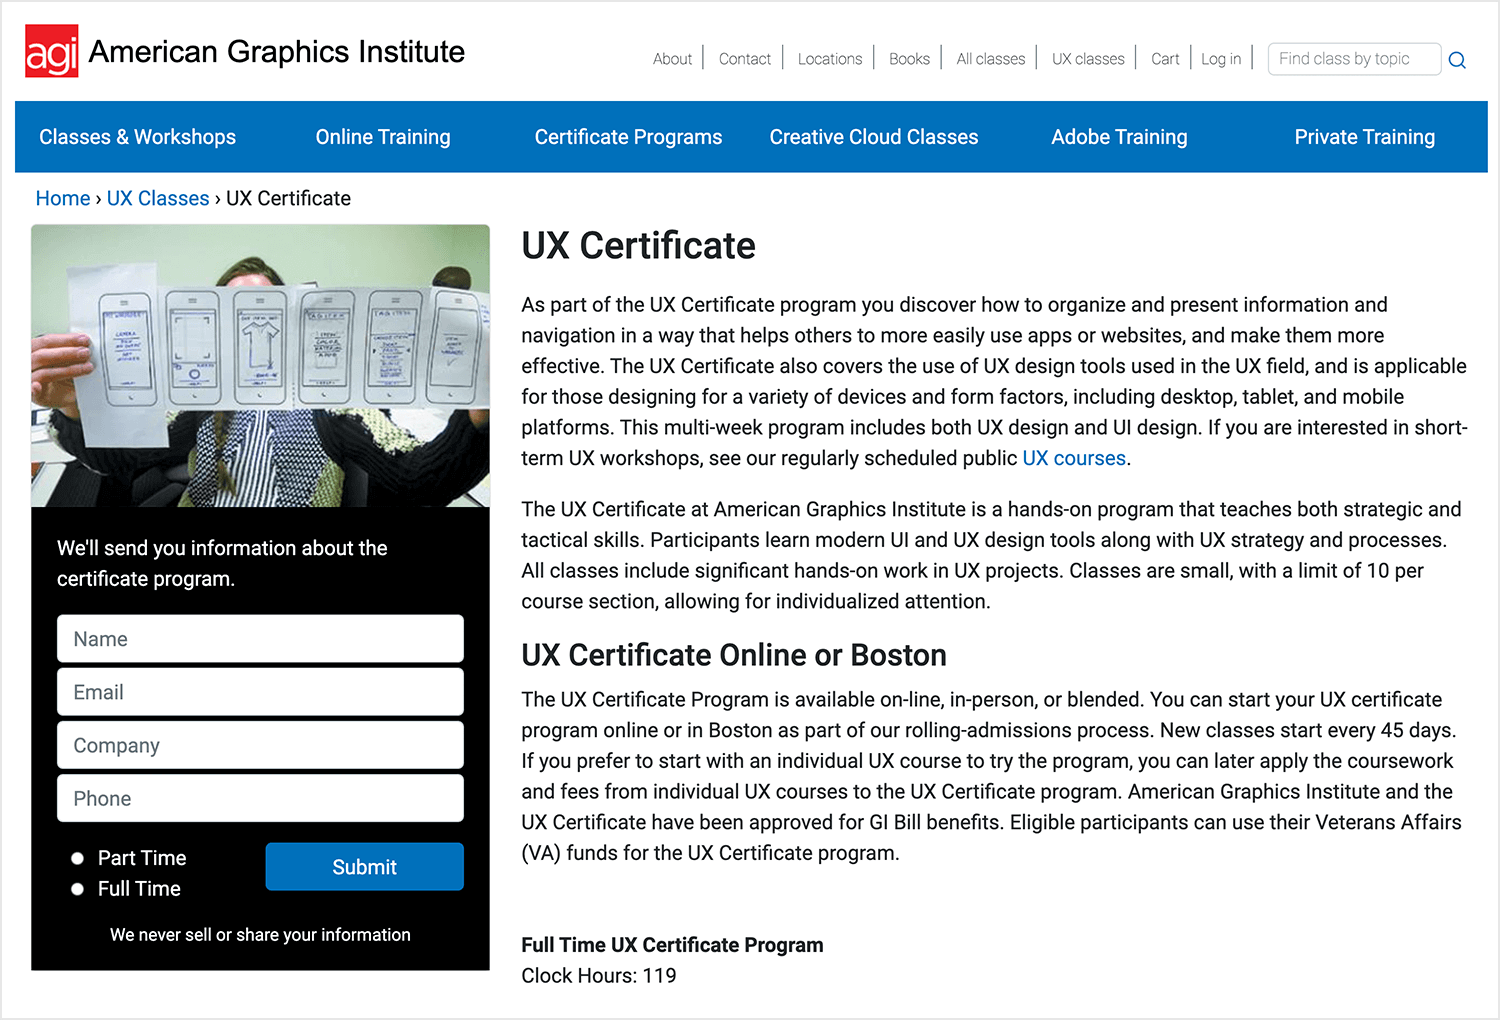Open the Contact link
Image resolution: width=1500 pixels, height=1020 pixels.
(x=745, y=59)
